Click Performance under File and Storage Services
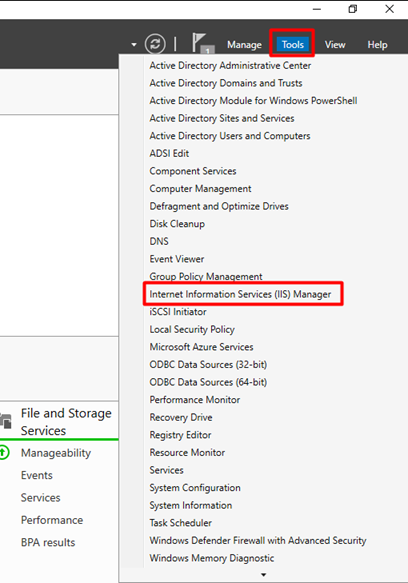 [52, 520]
